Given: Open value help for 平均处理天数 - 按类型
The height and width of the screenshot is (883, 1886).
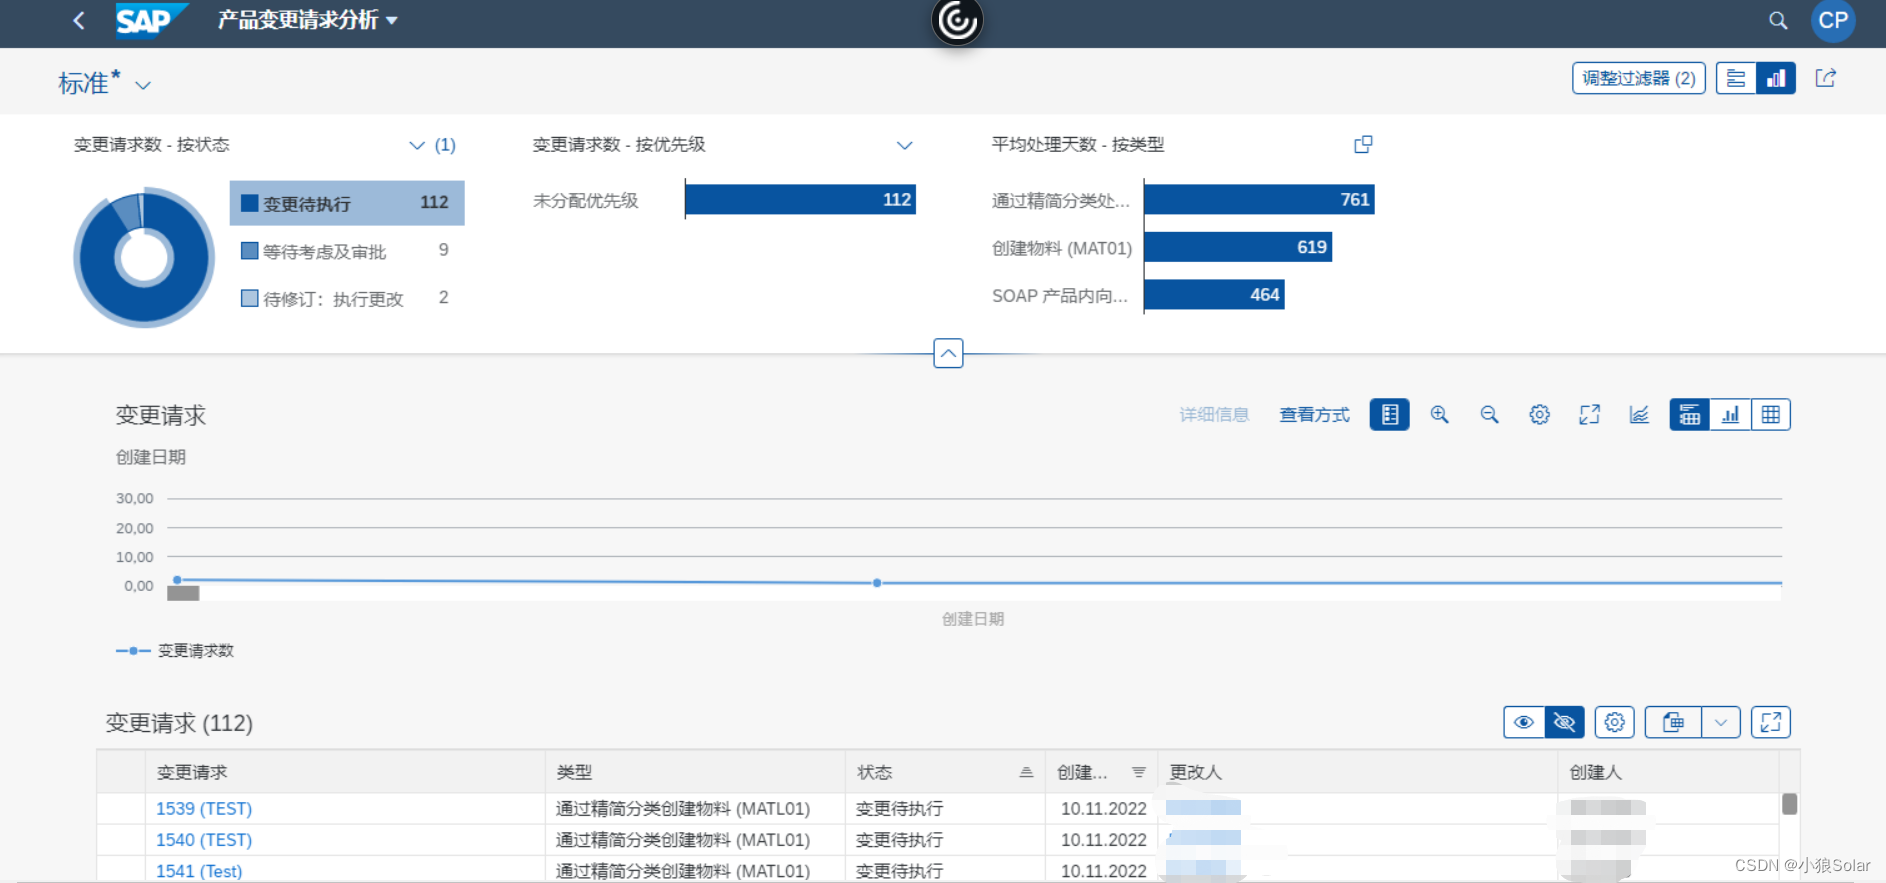Looking at the screenshot, I should click(1363, 145).
